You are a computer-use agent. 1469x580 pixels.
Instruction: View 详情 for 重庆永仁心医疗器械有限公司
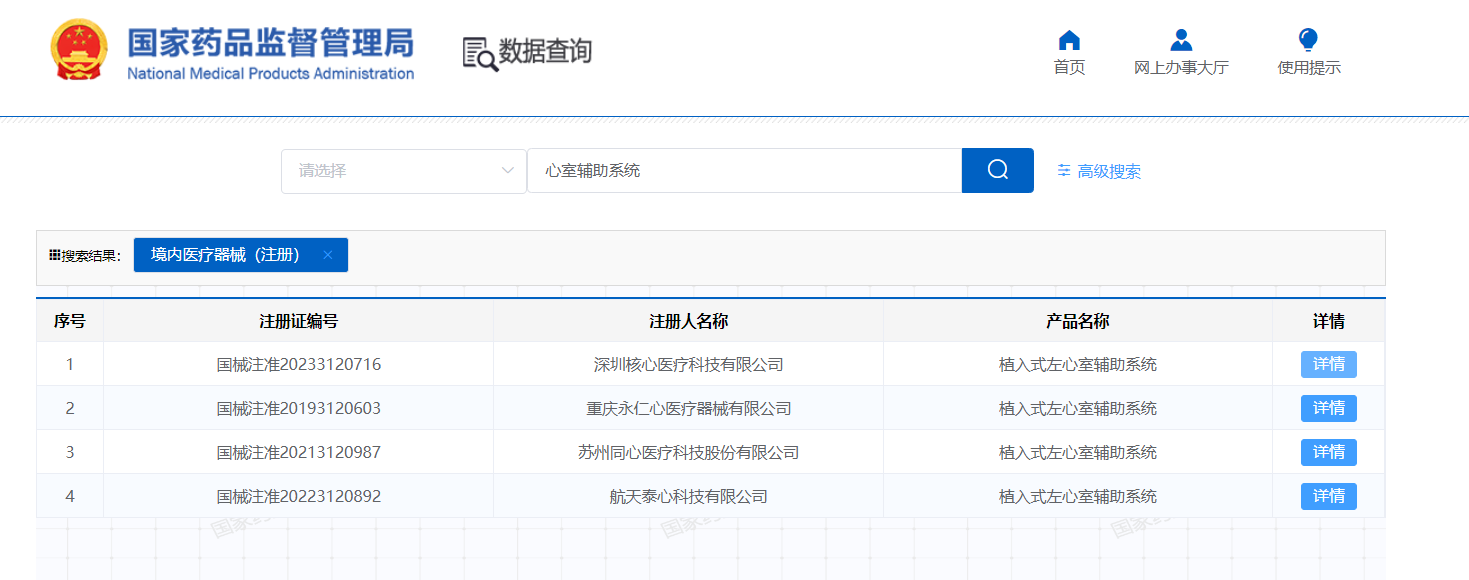pyautogui.click(x=1328, y=408)
